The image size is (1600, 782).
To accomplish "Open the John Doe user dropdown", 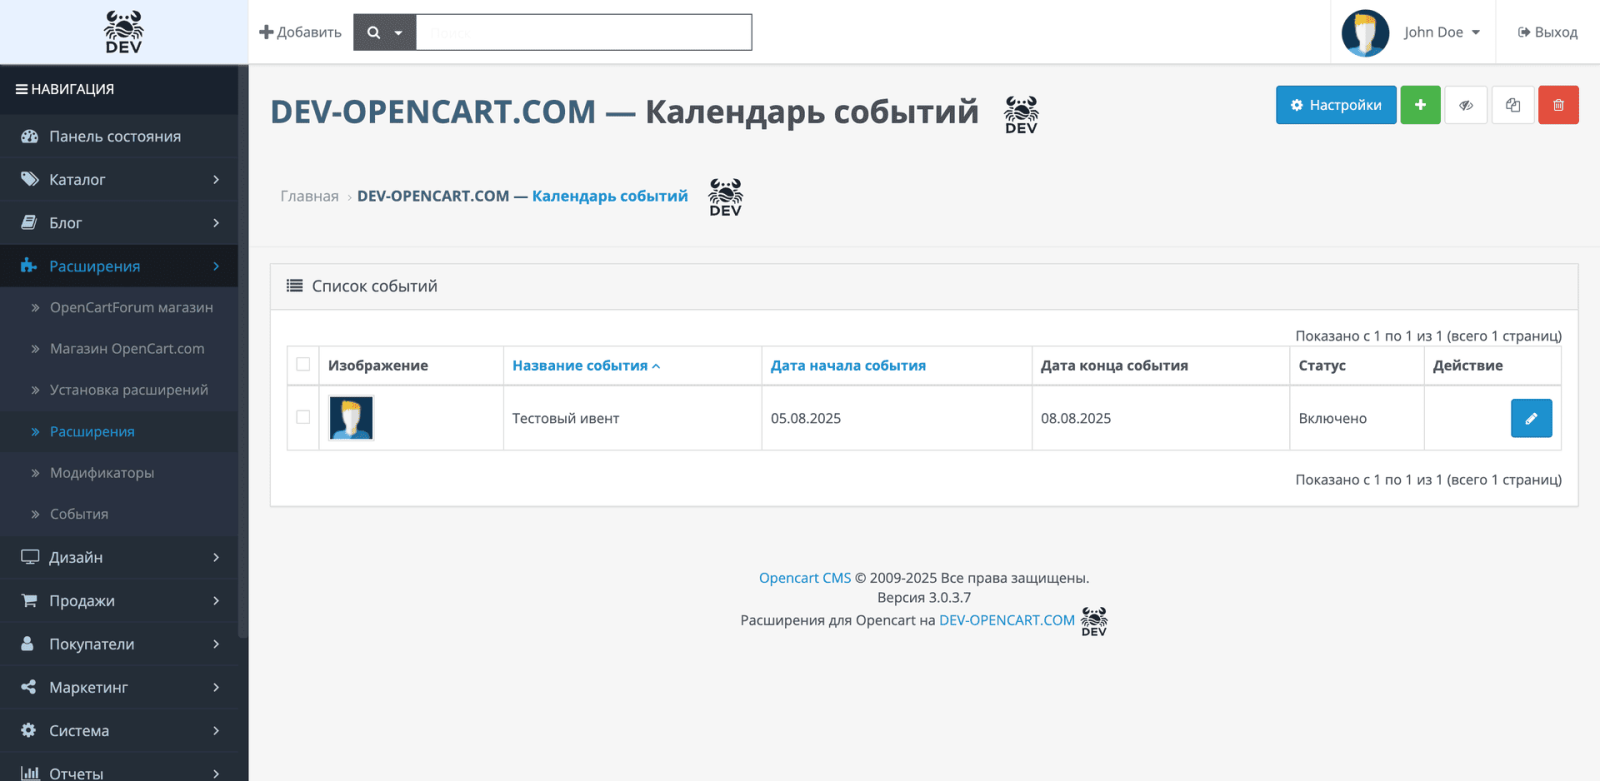I will pyautogui.click(x=1442, y=32).
